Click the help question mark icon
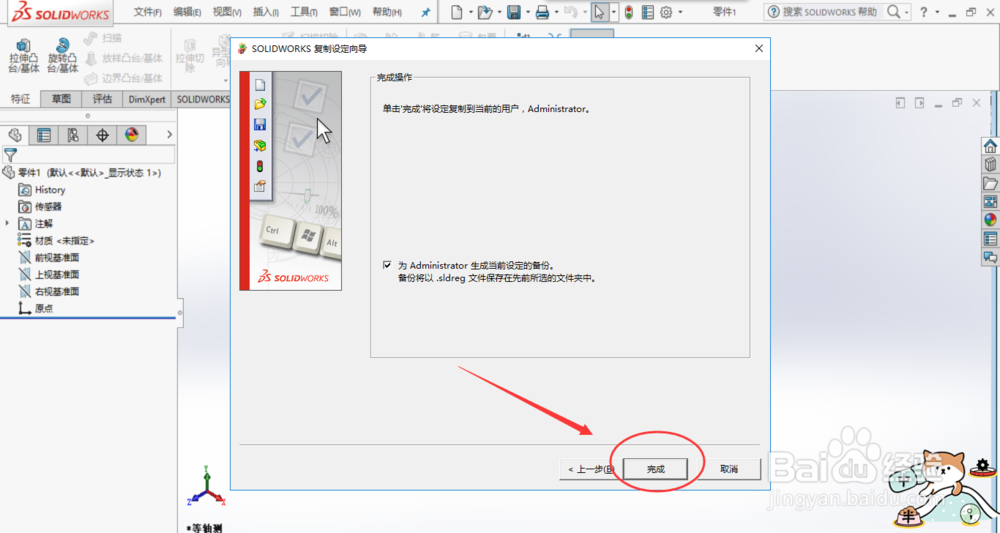 923,12
